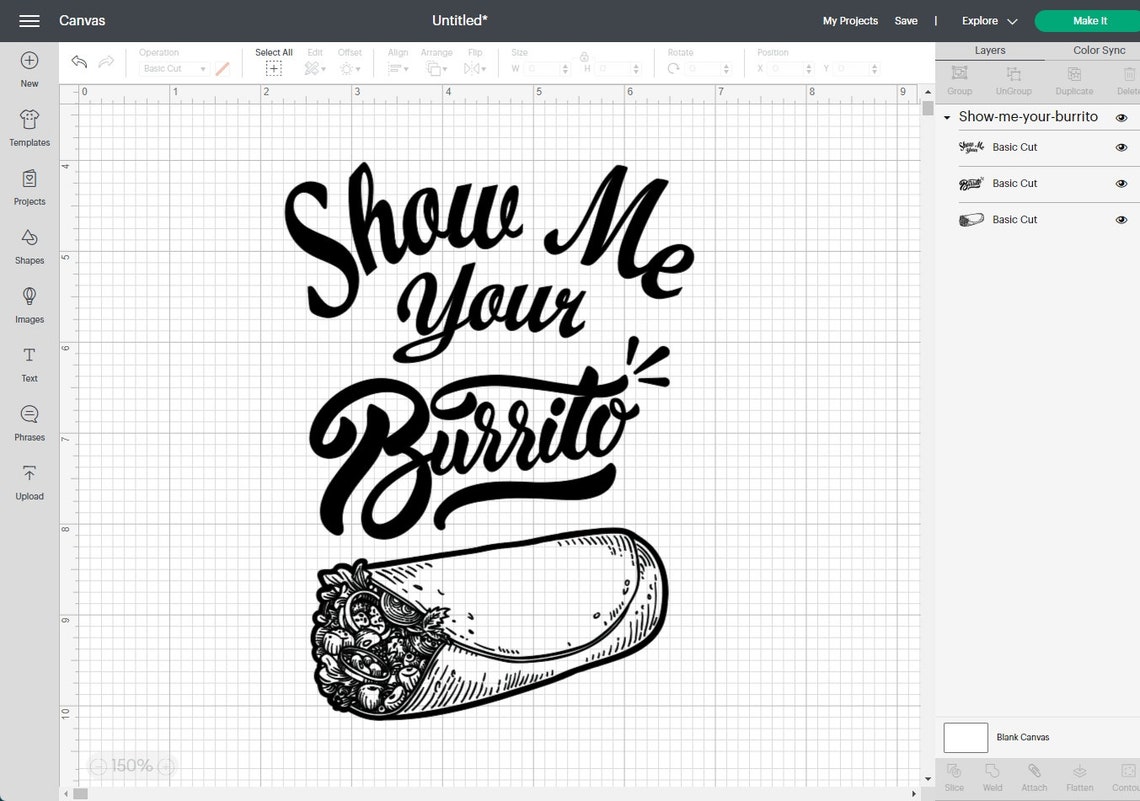Click the Weld icon
Image resolution: width=1140 pixels, height=801 pixels.
coord(992,775)
